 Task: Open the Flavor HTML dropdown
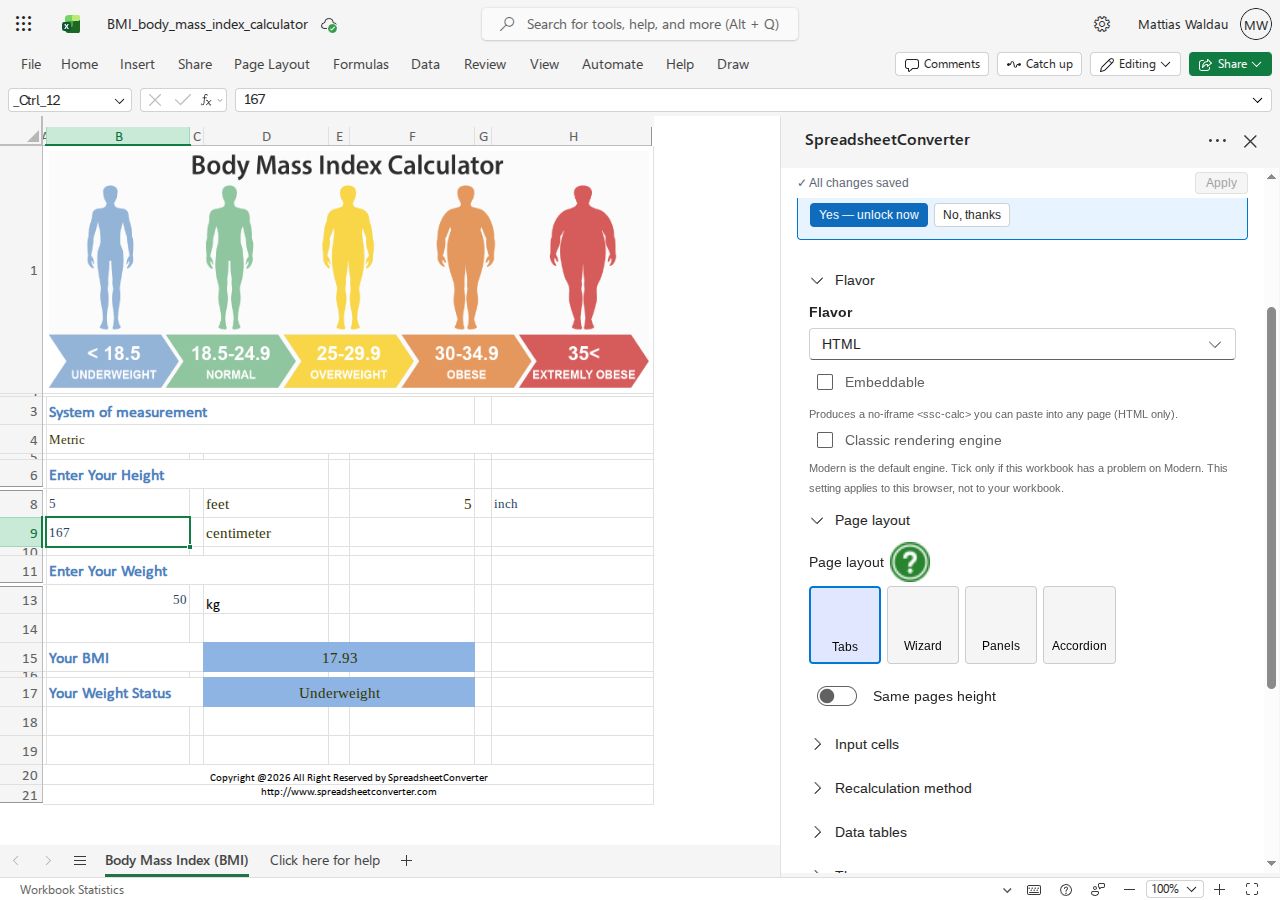coord(1022,344)
